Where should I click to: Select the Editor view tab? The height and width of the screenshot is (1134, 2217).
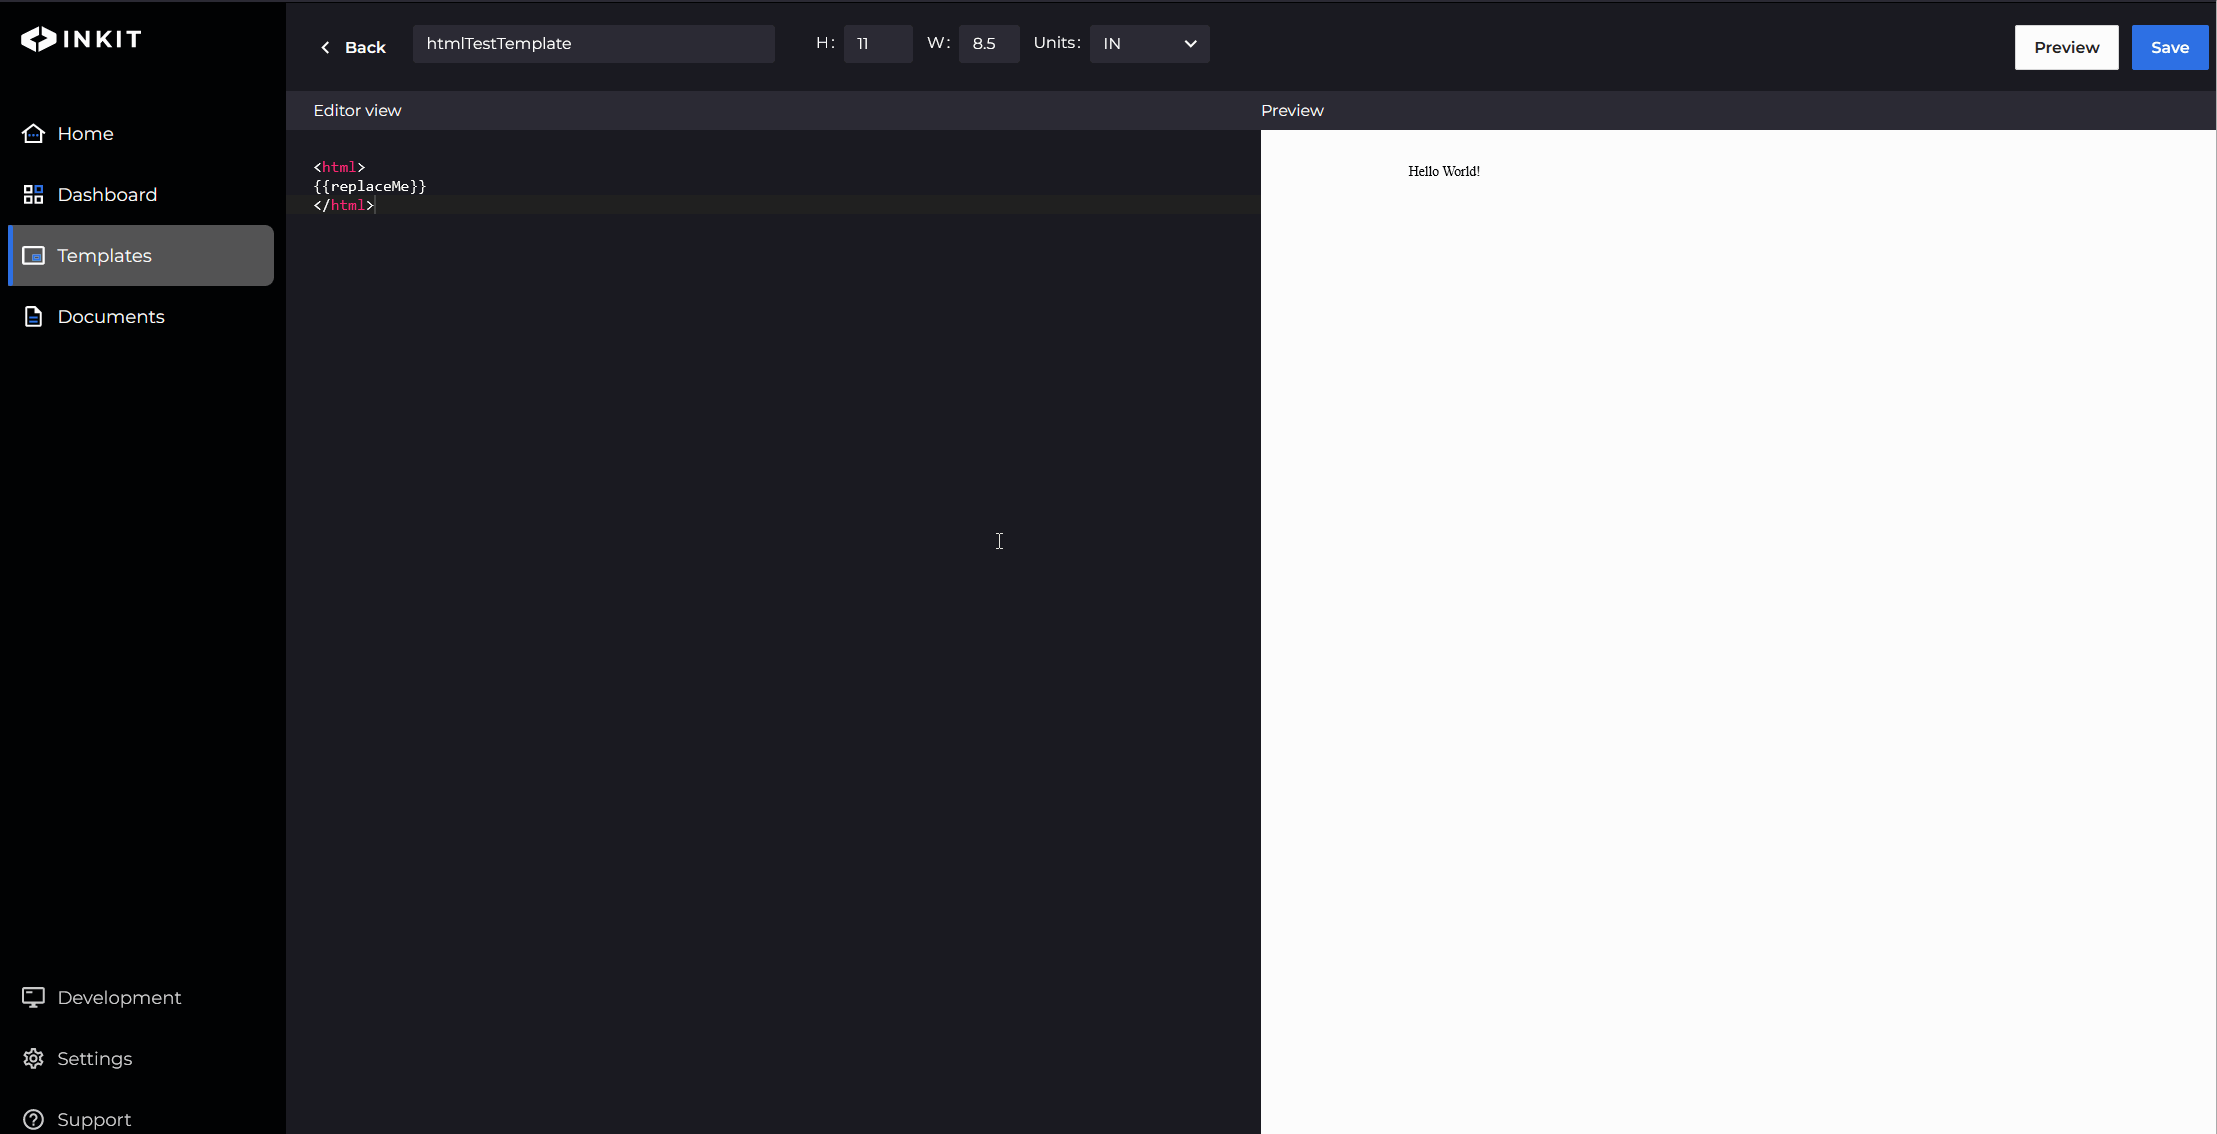pos(359,110)
